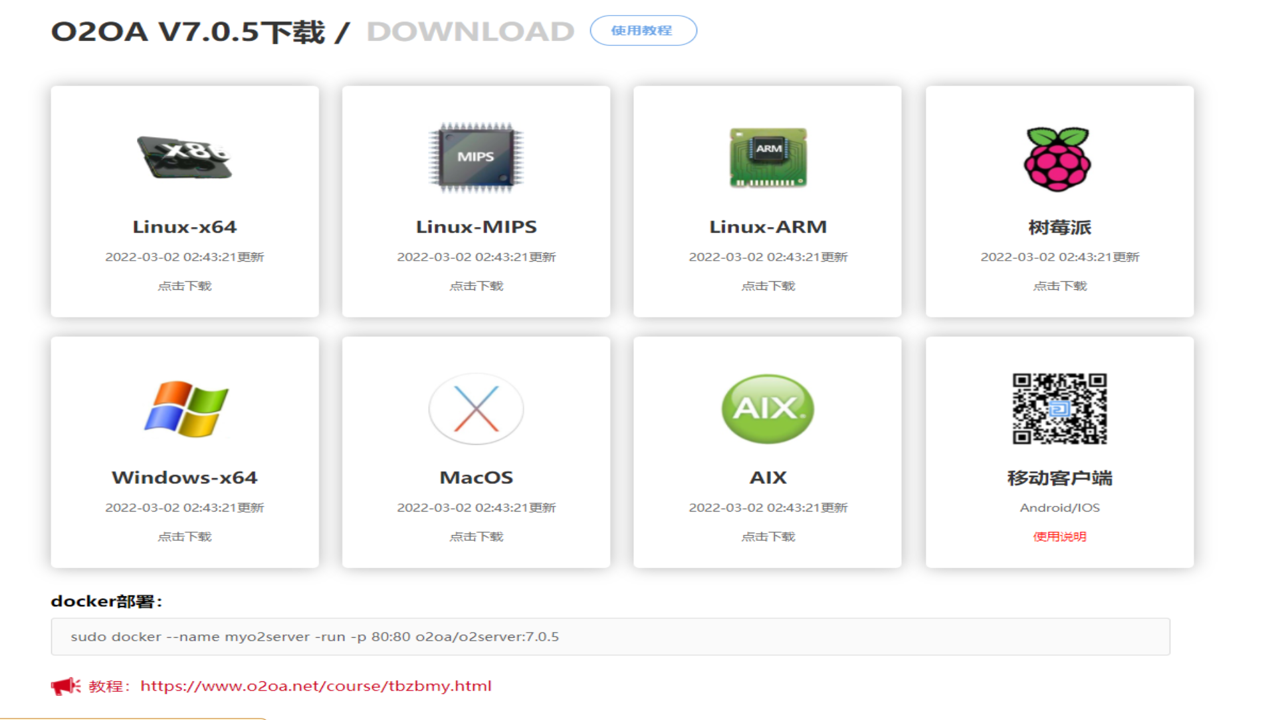Choose the Raspberry Pi logo icon
1280x720 pixels.
[1059, 158]
